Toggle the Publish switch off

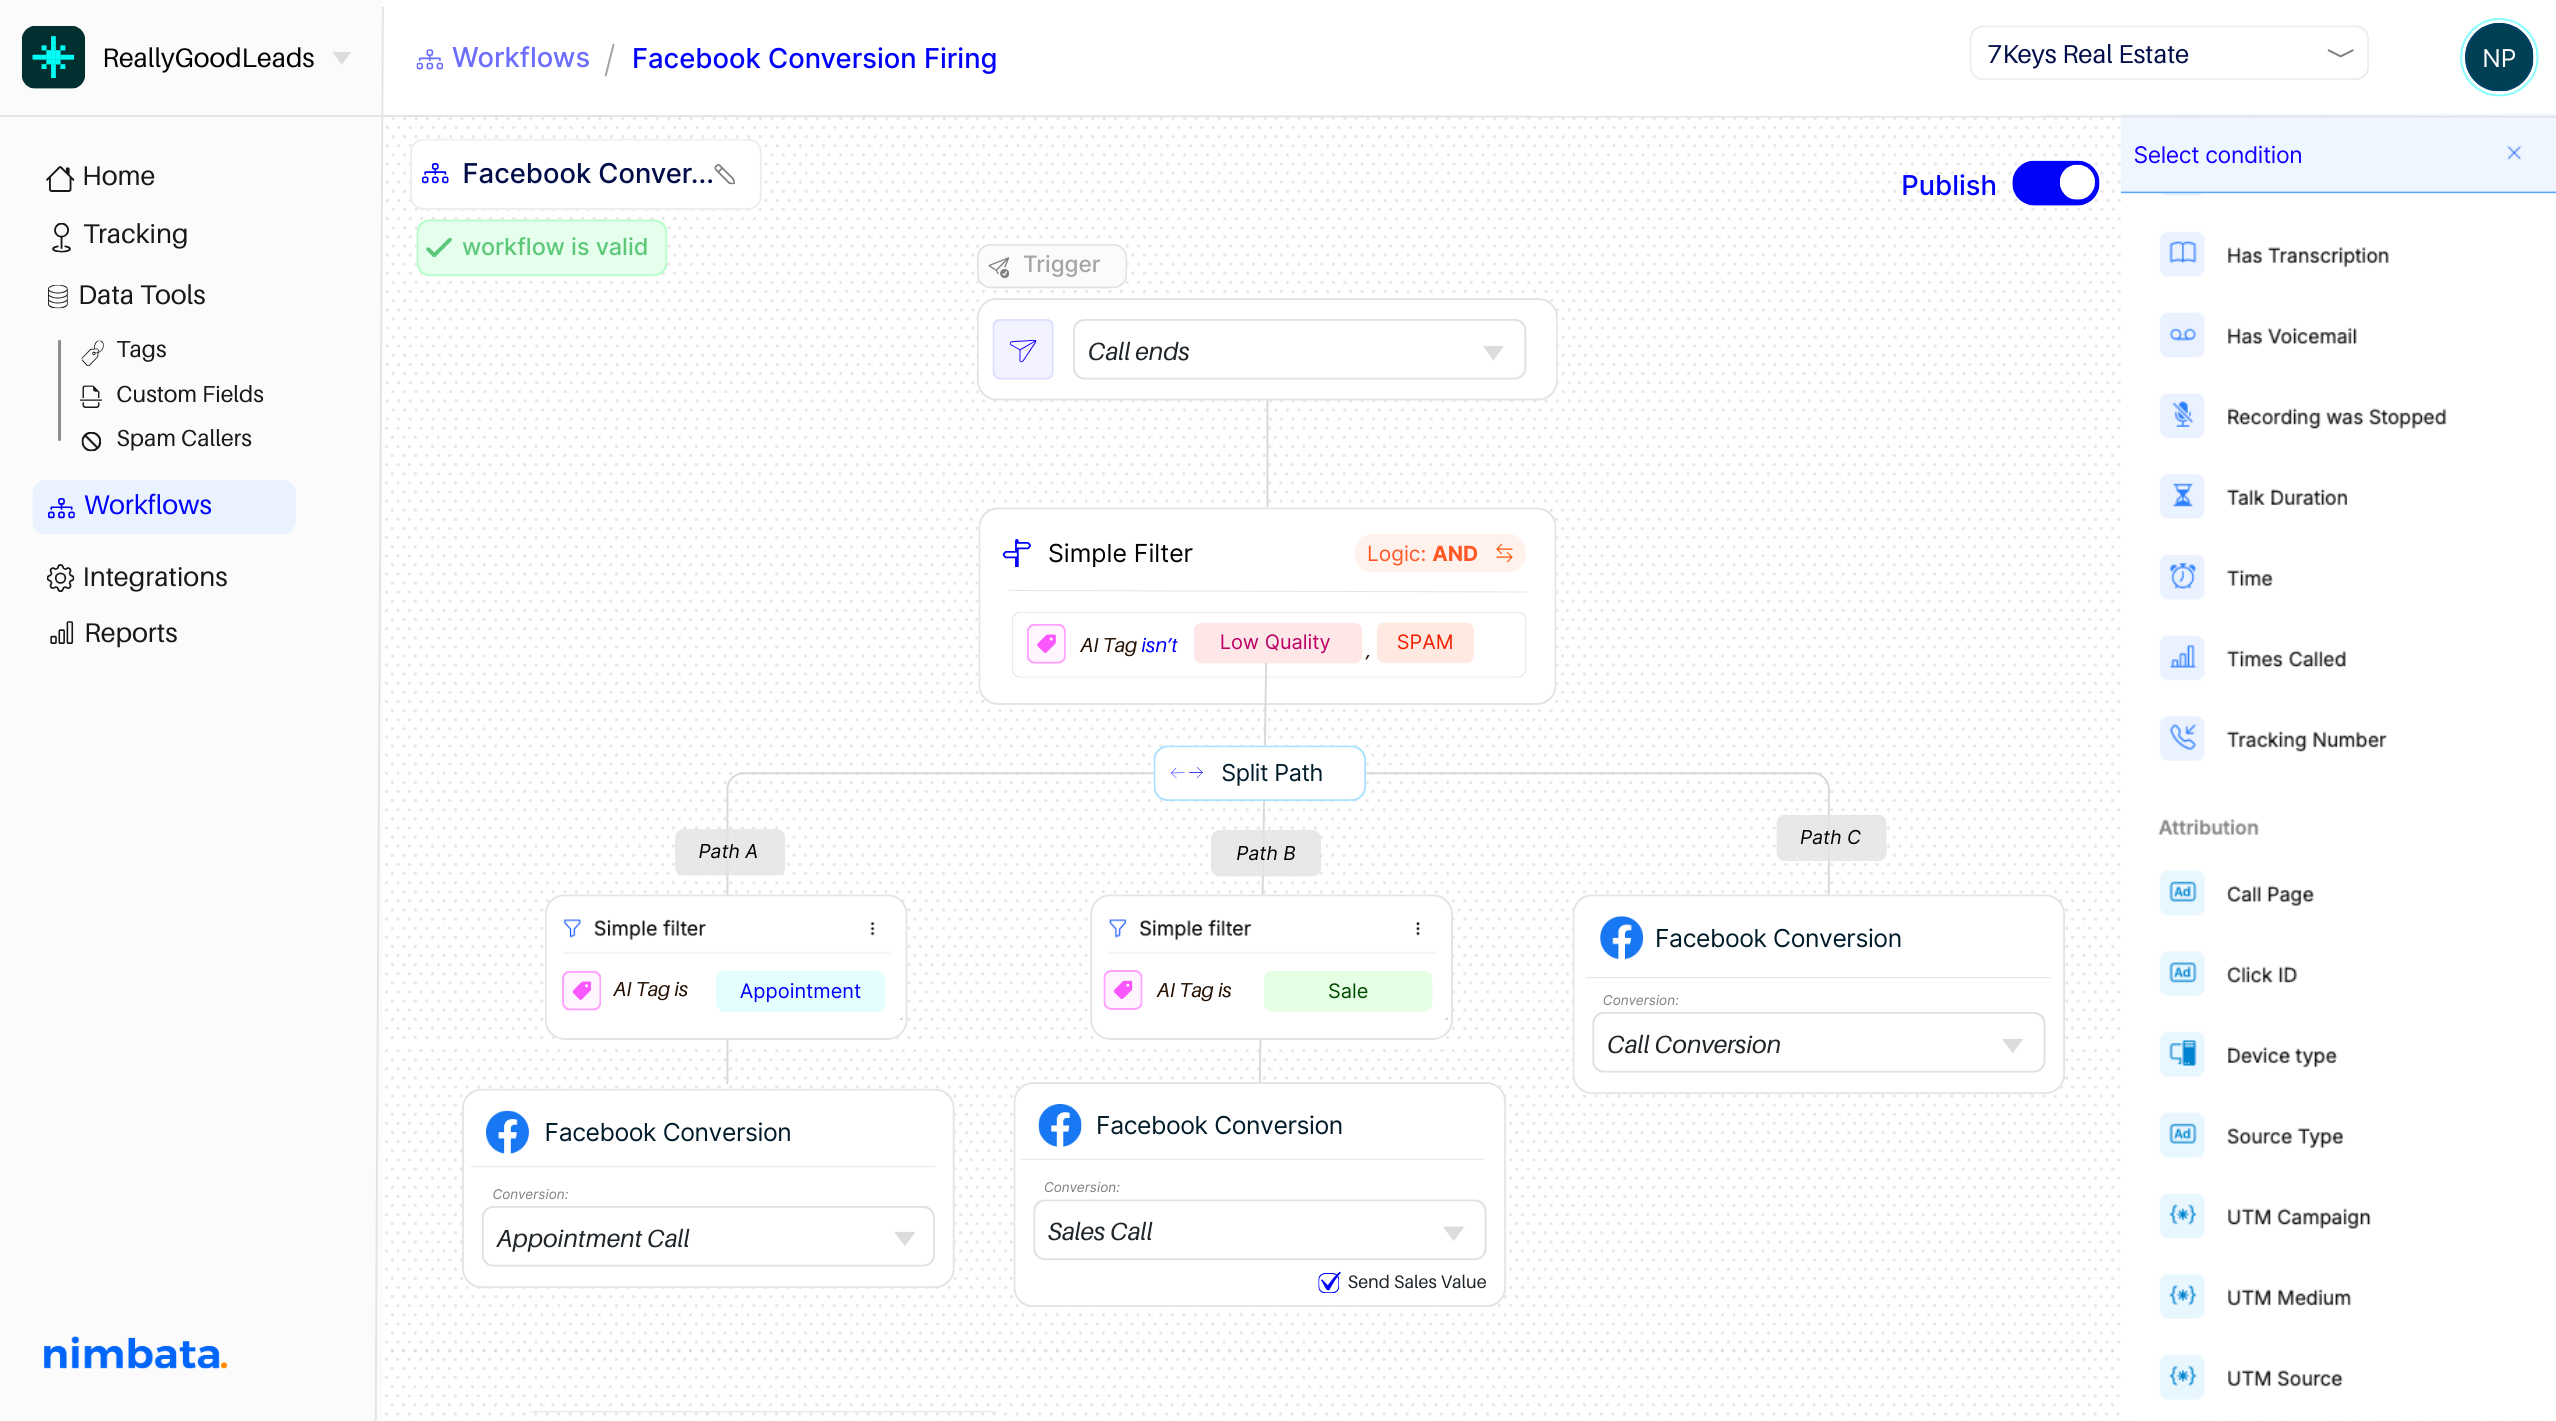click(x=2055, y=184)
